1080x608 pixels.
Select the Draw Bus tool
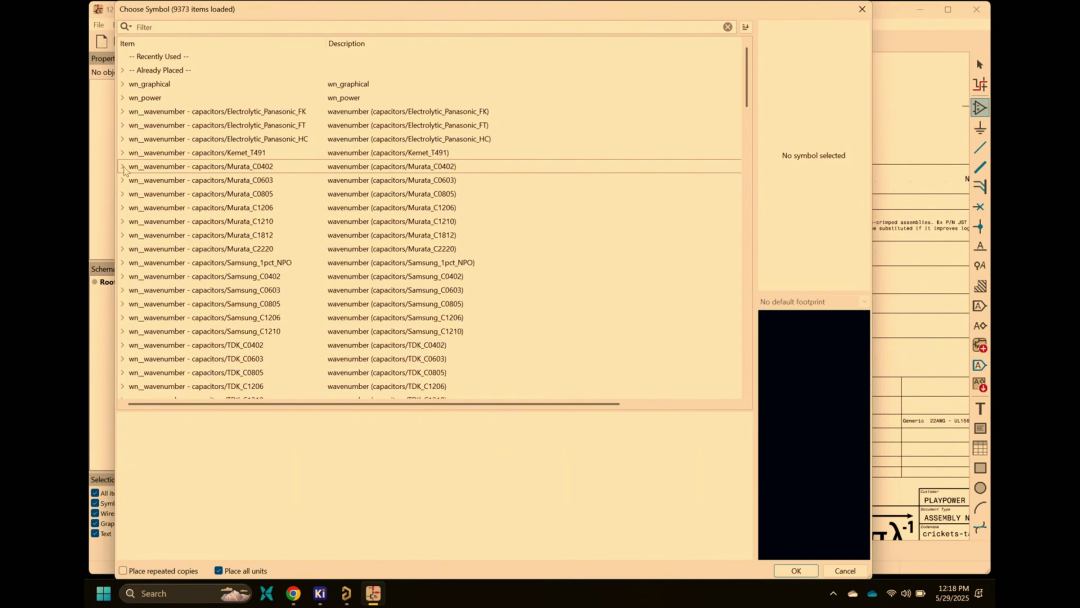point(979,167)
